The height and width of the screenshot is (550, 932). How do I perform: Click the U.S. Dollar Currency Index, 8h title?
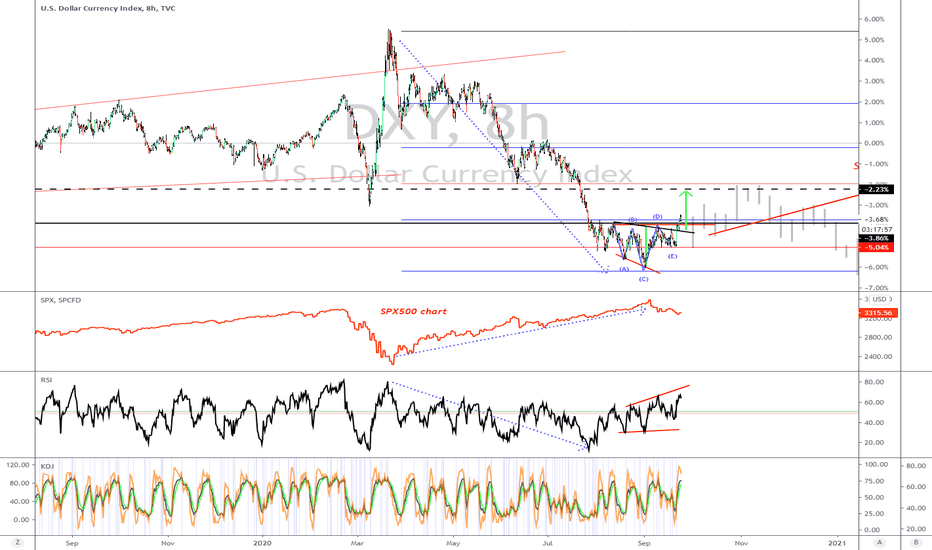pos(108,8)
